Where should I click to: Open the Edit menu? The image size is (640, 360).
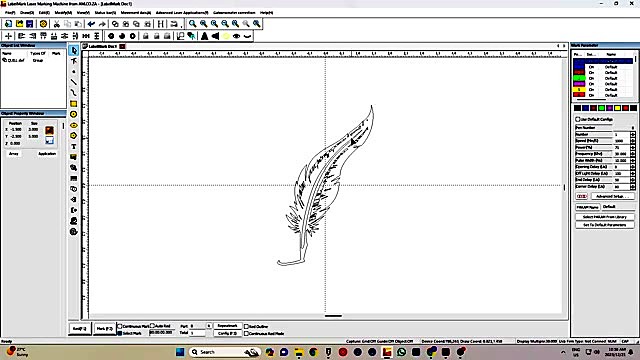coord(44,13)
